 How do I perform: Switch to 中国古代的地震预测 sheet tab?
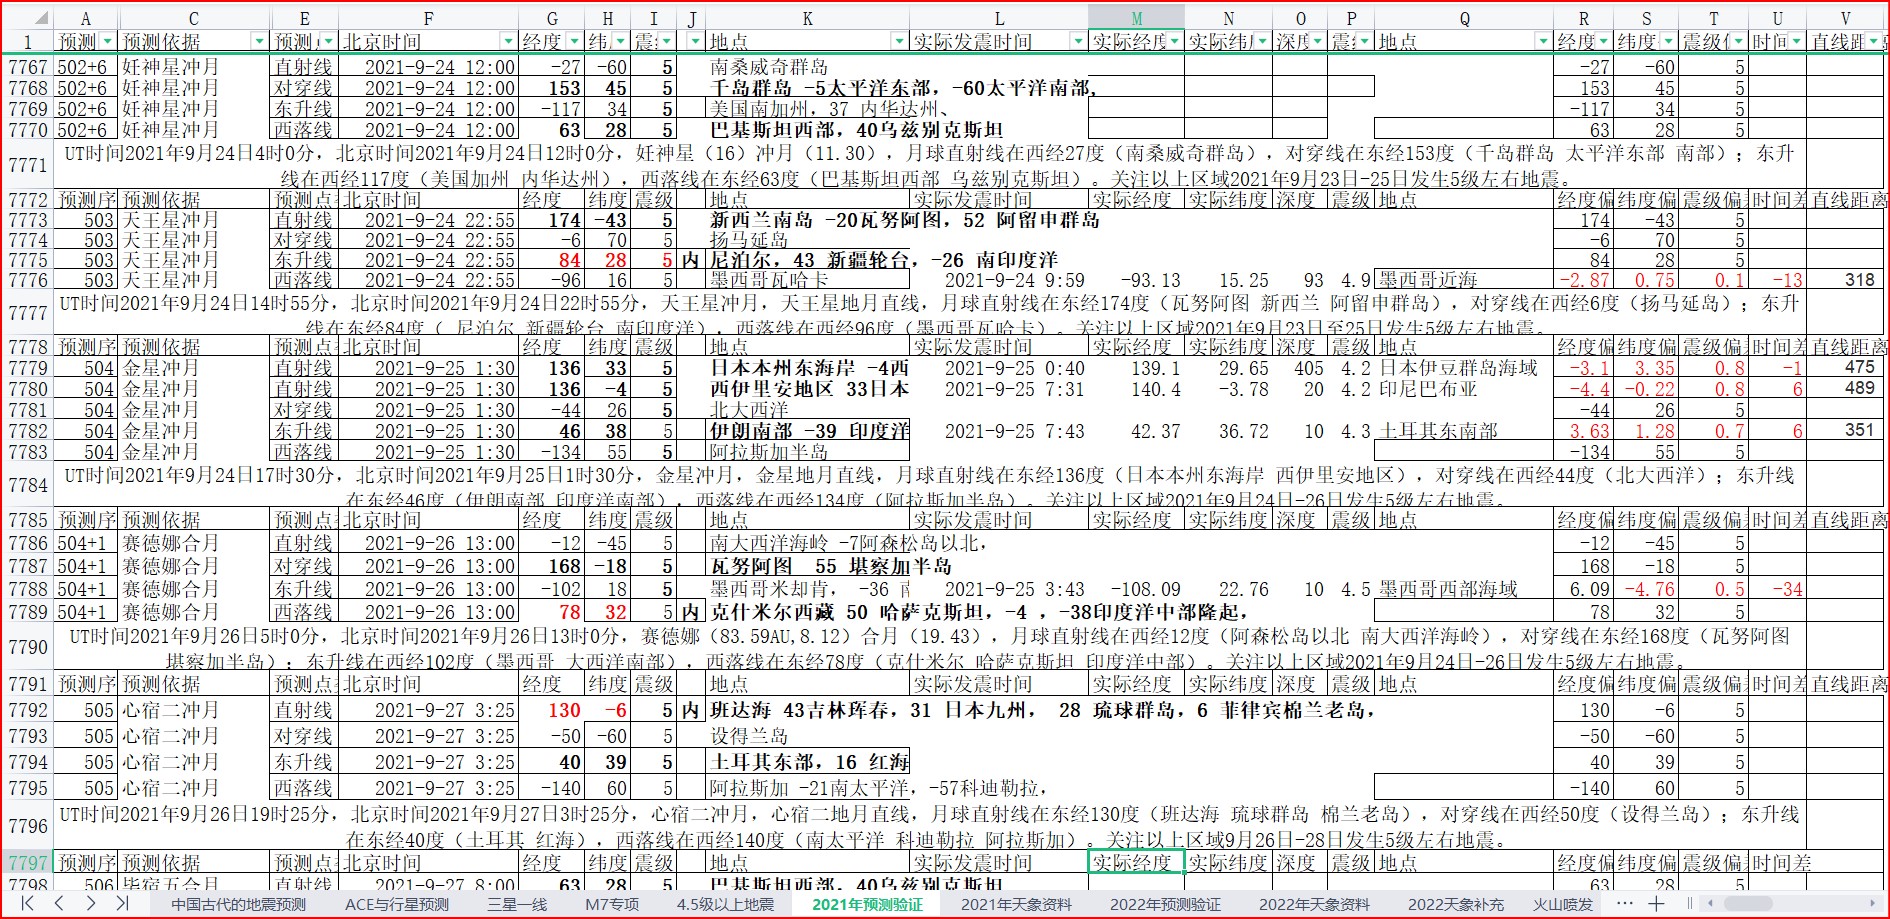tap(238, 904)
